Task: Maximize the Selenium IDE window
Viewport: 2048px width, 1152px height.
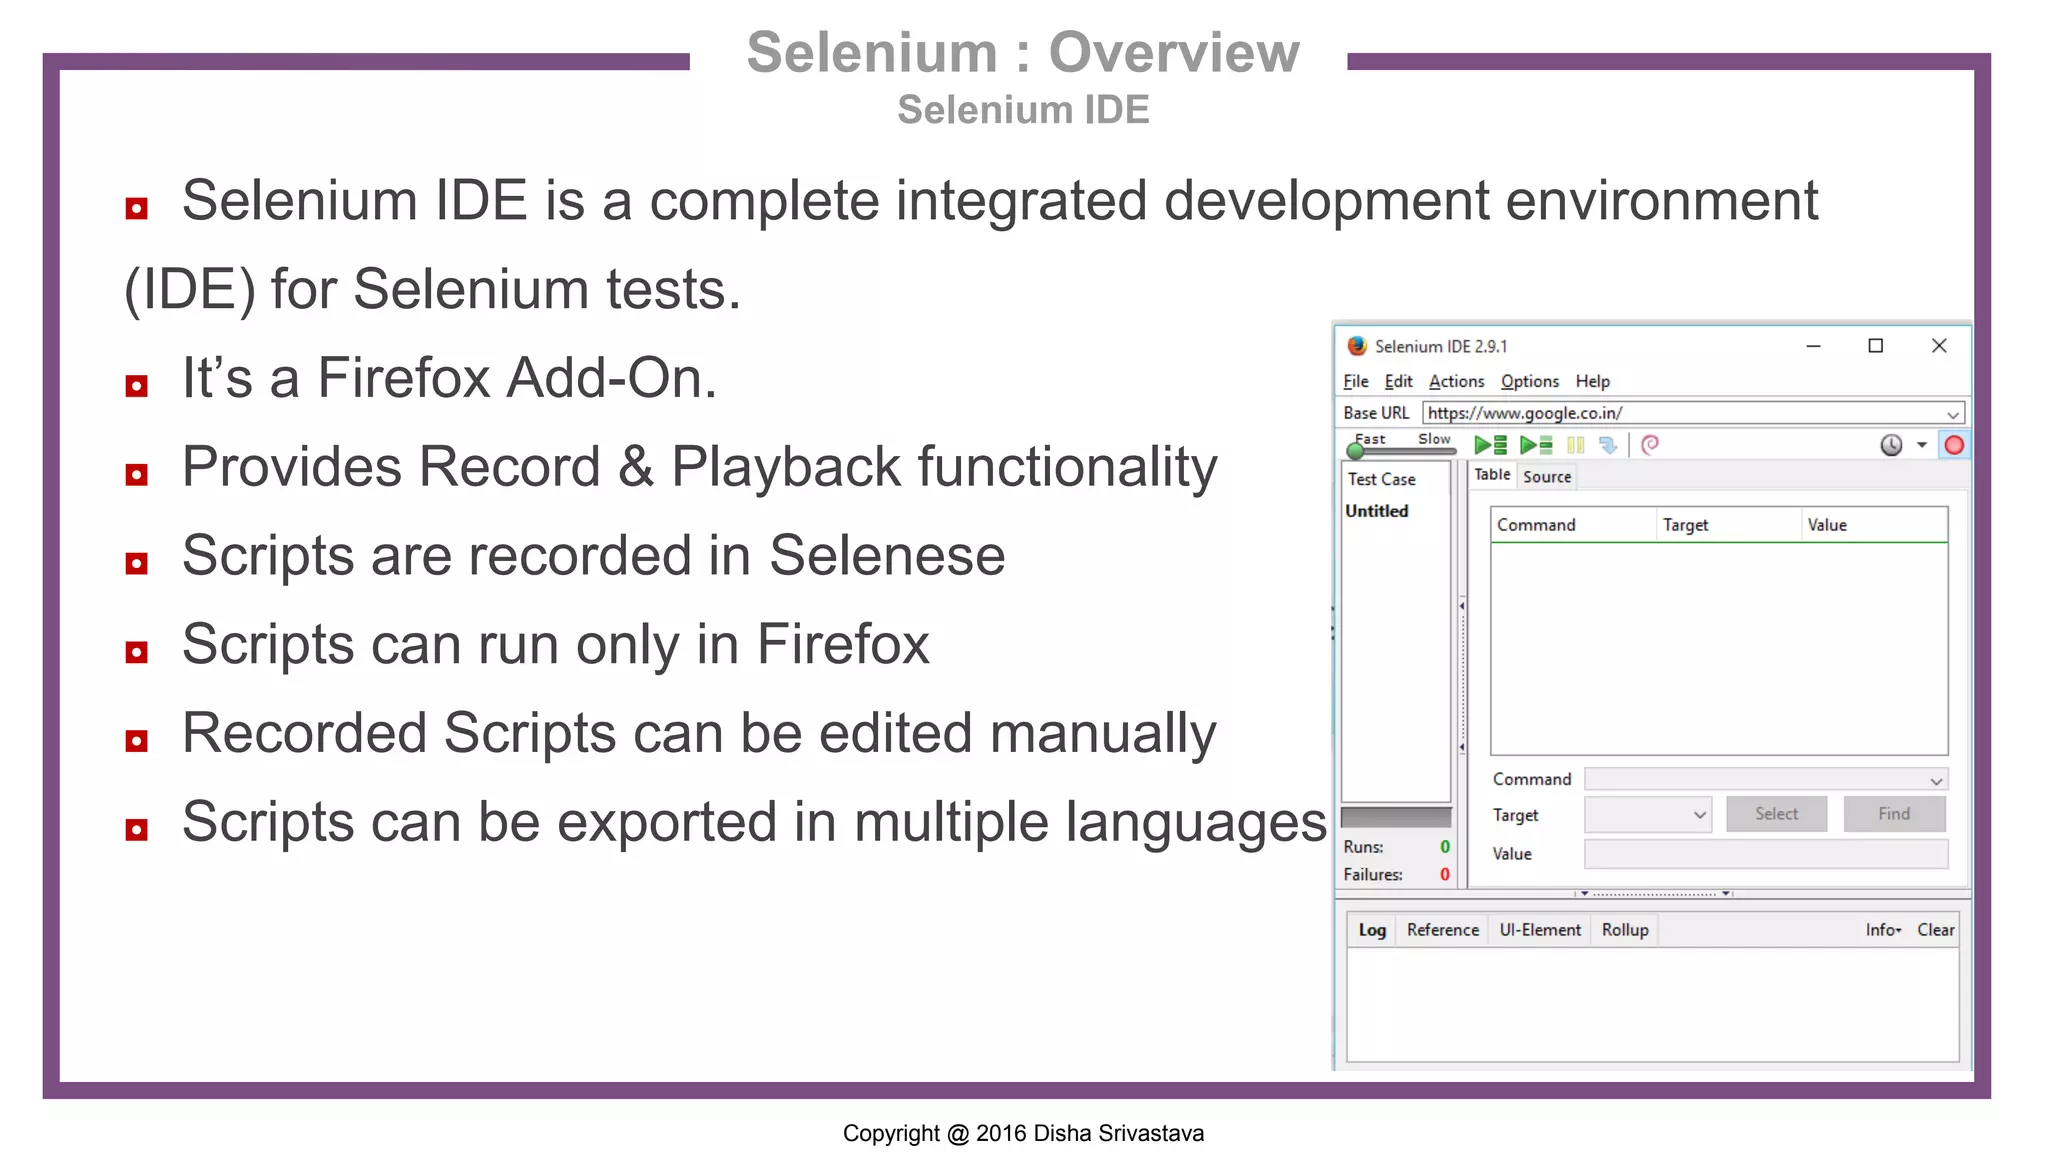Action: 1876,346
